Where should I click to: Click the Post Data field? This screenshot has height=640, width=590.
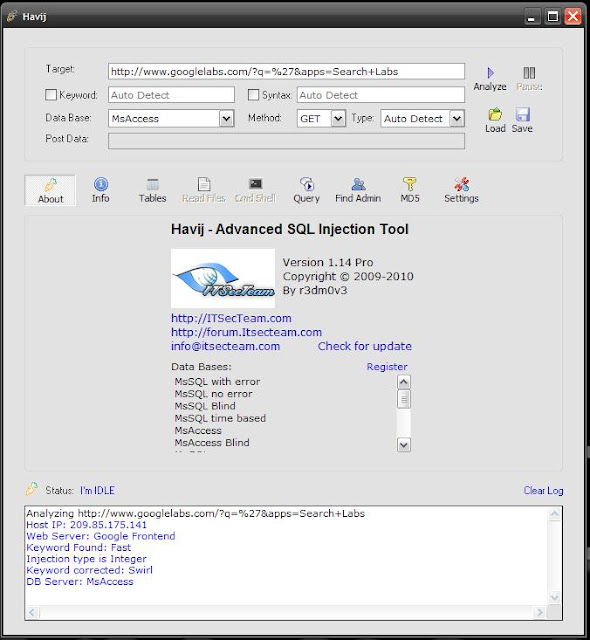pyautogui.click(x=286, y=141)
